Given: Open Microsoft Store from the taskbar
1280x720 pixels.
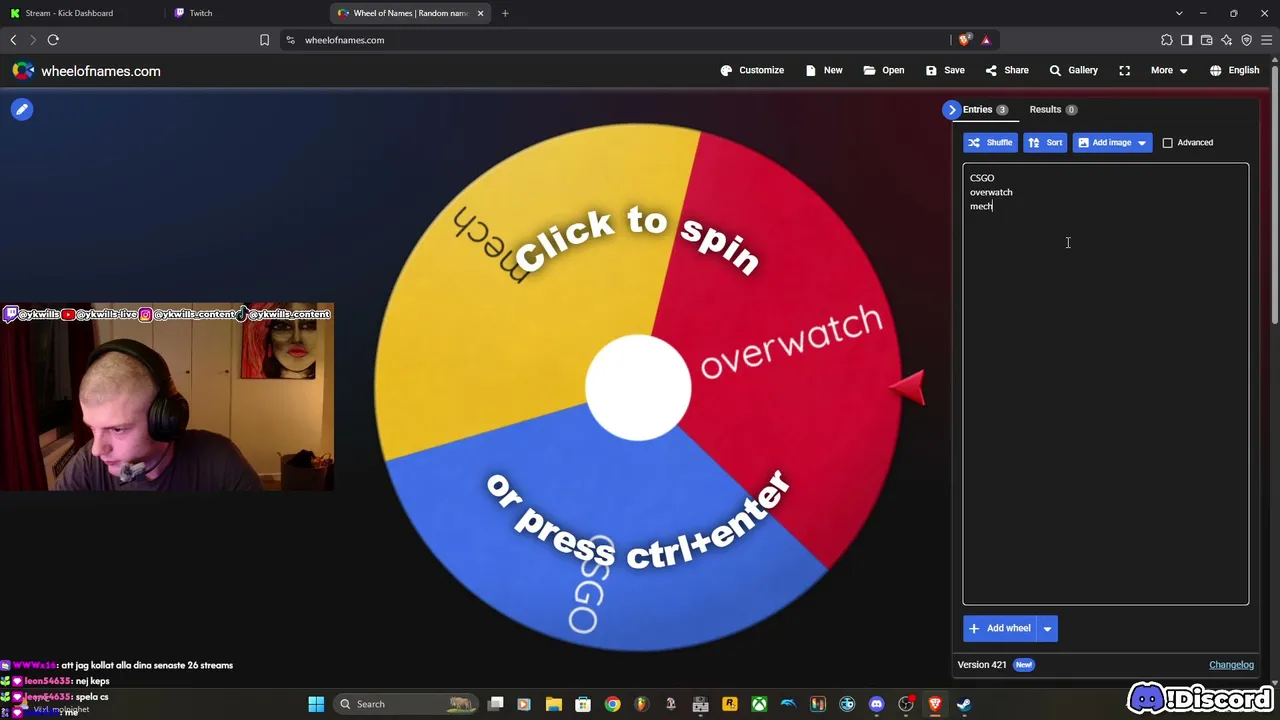Looking at the screenshot, I should point(583,704).
